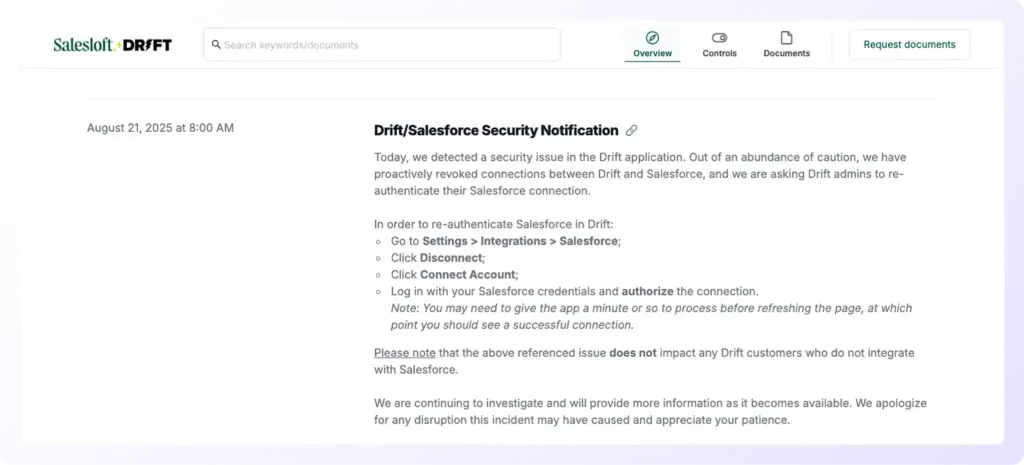Click the Controls toggle icon
The image size is (1024, 465).
coord(719,38)
